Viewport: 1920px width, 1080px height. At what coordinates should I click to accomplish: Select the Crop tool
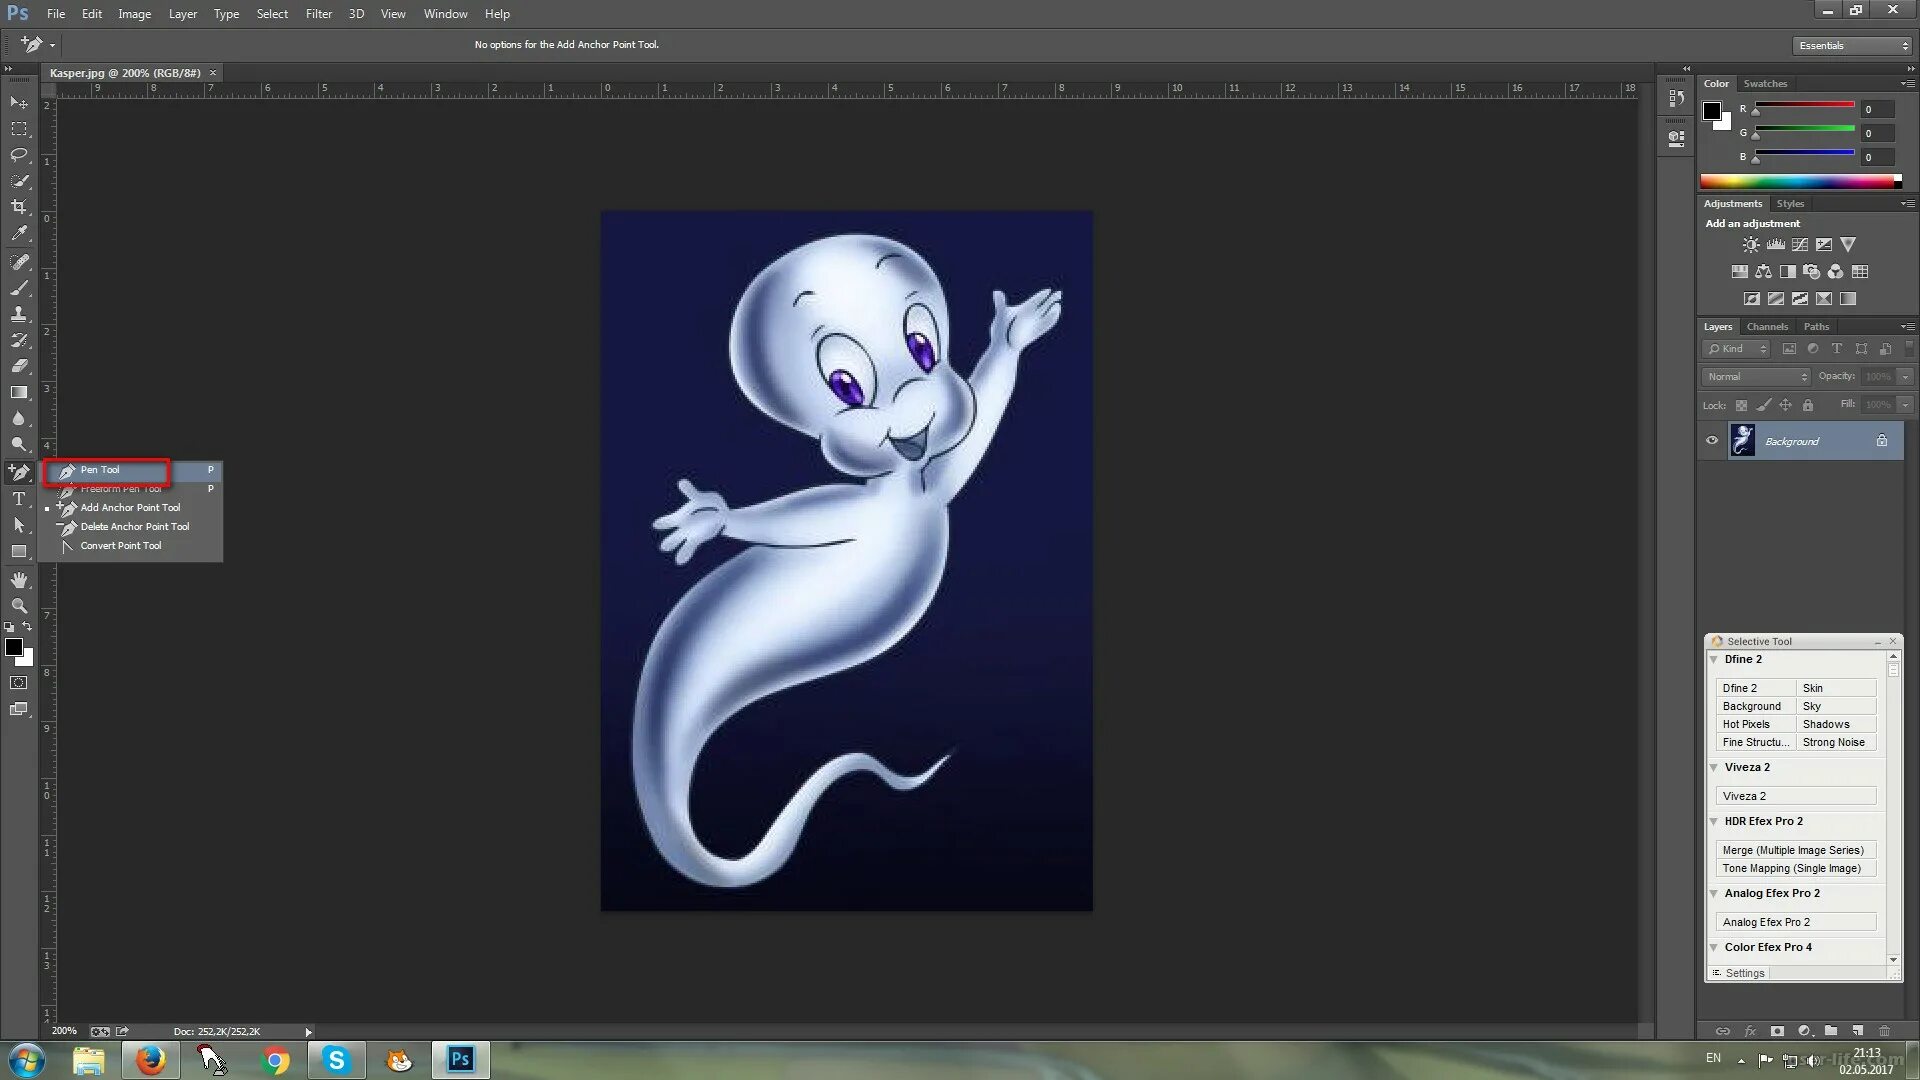click(19, 207)
